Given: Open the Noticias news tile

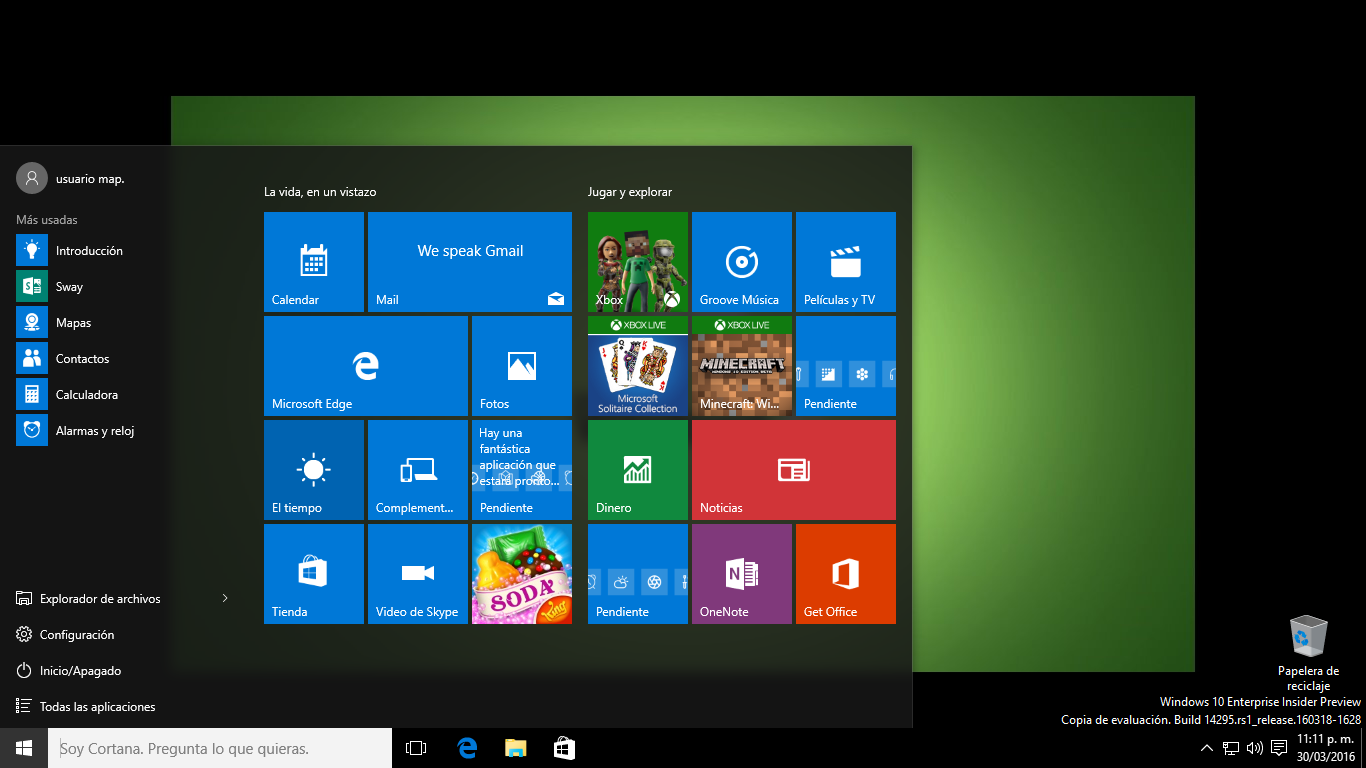Looking at the screenshot, I should tap(793, 470).
